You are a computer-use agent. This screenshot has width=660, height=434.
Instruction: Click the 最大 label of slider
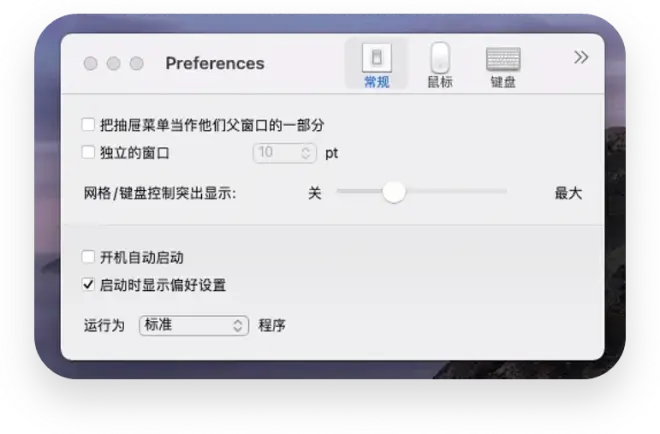click(568, 193)
